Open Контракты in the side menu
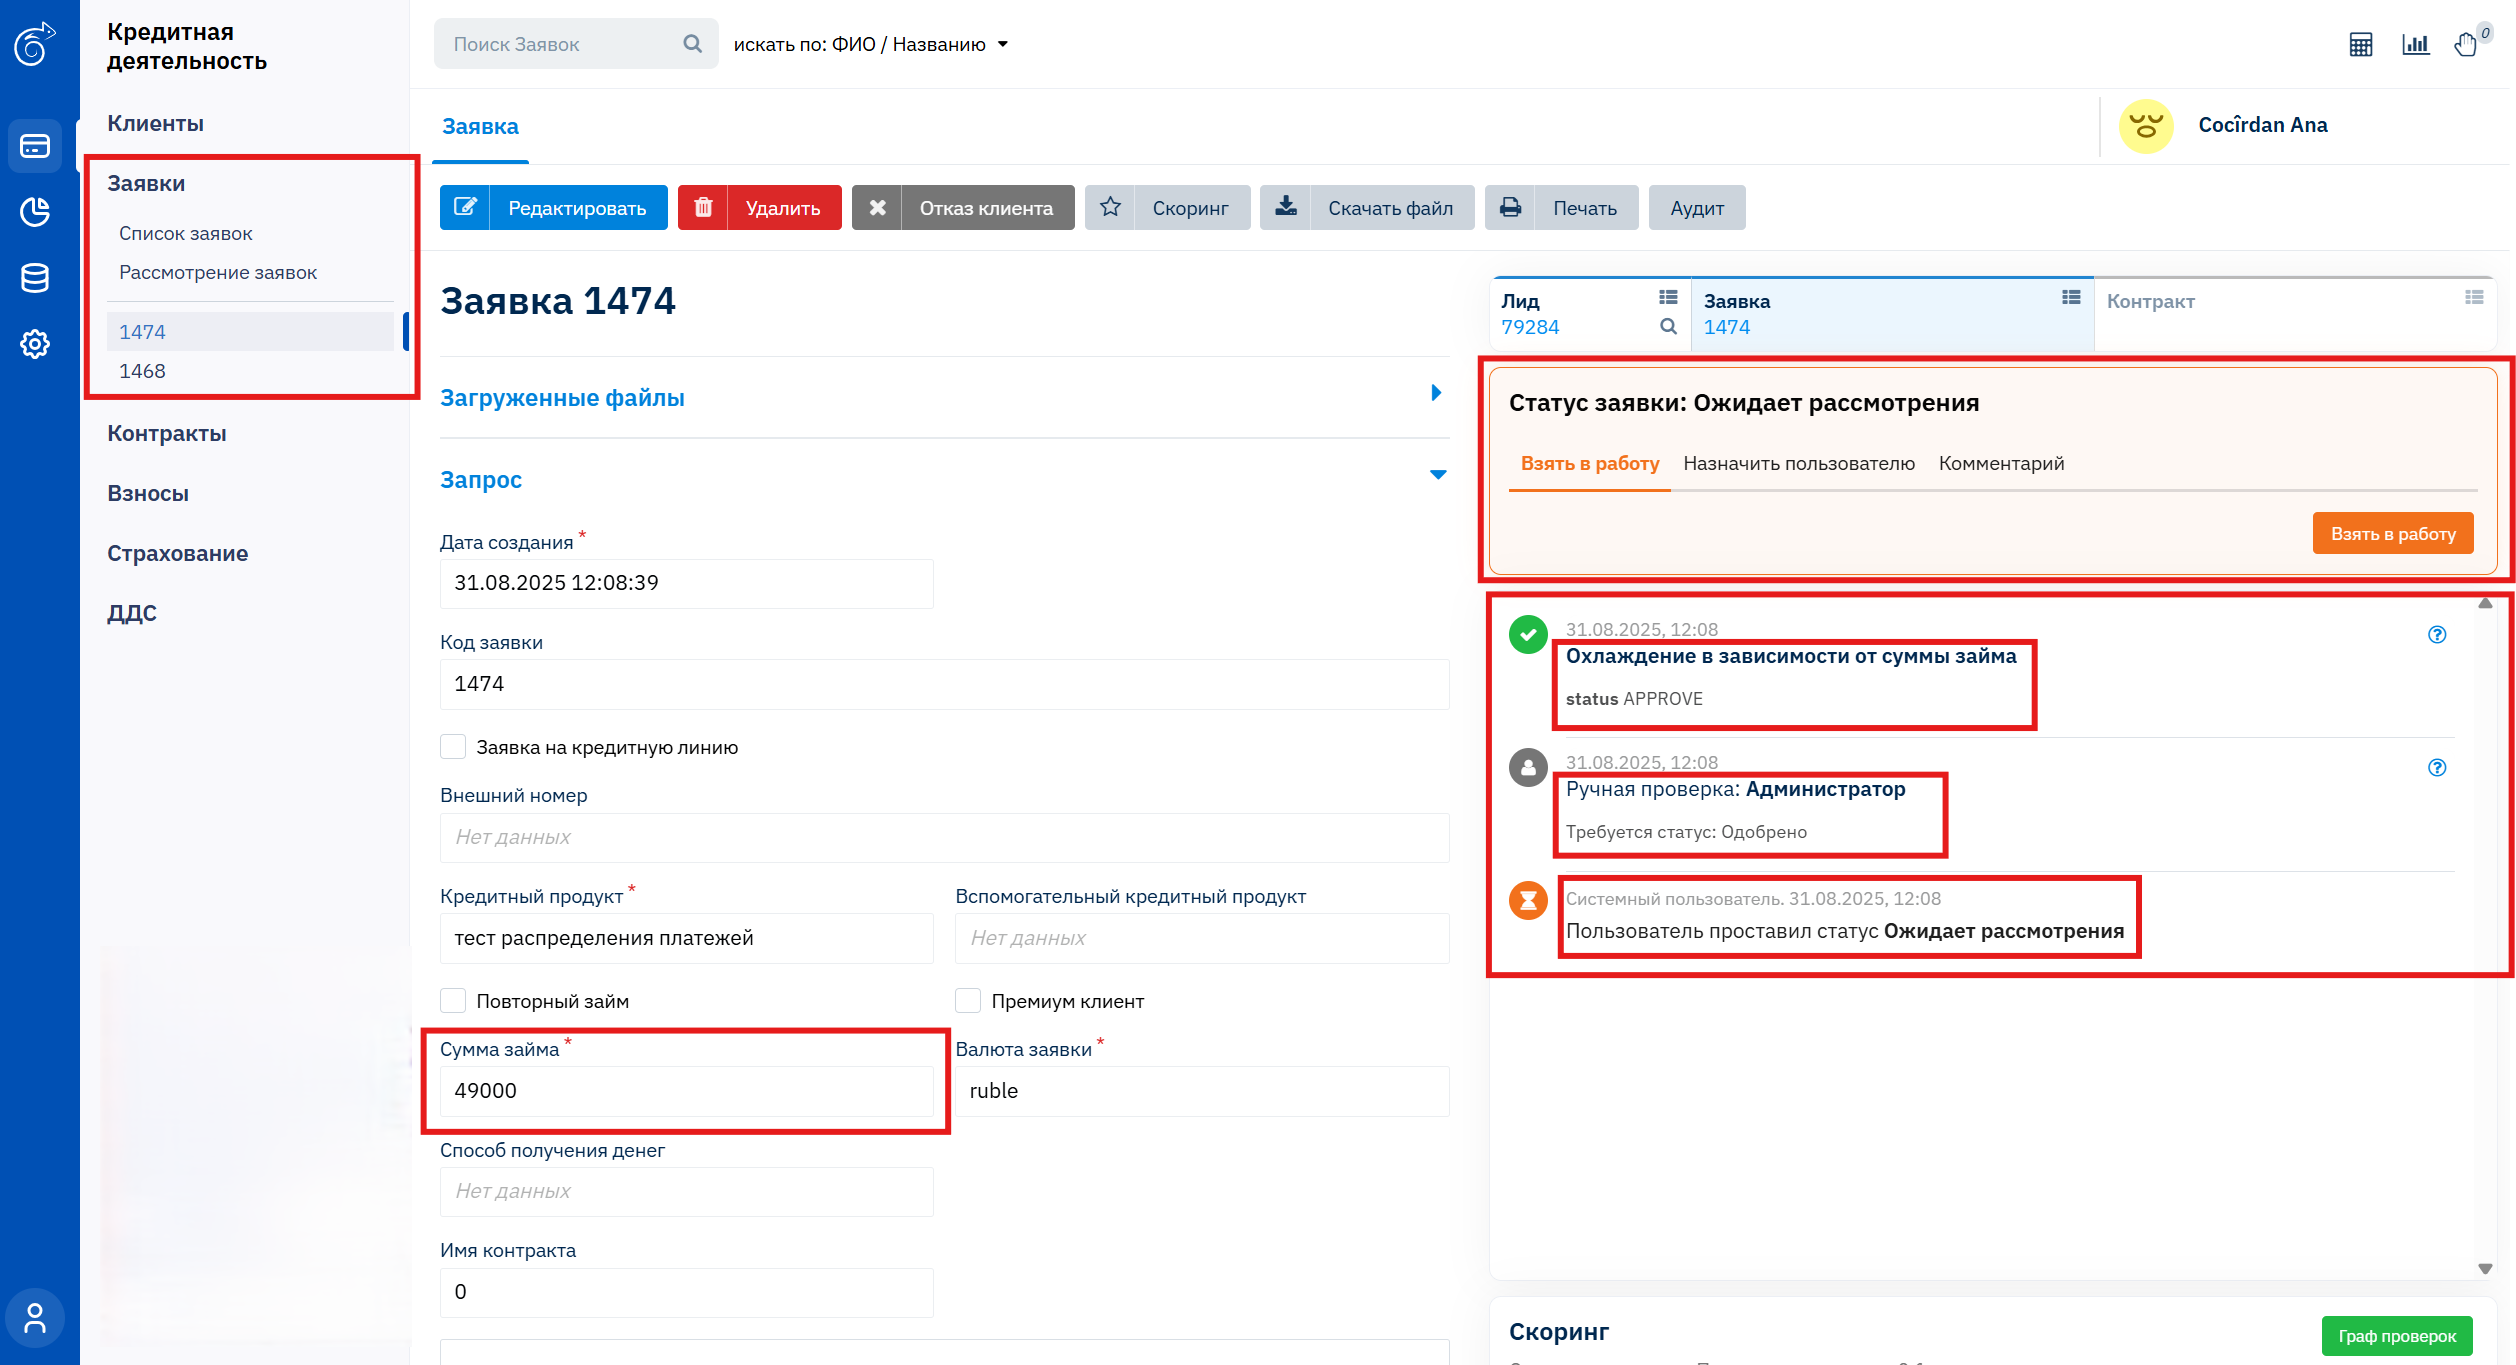This screenshot has height=1365, width=2516. point(167,433)
